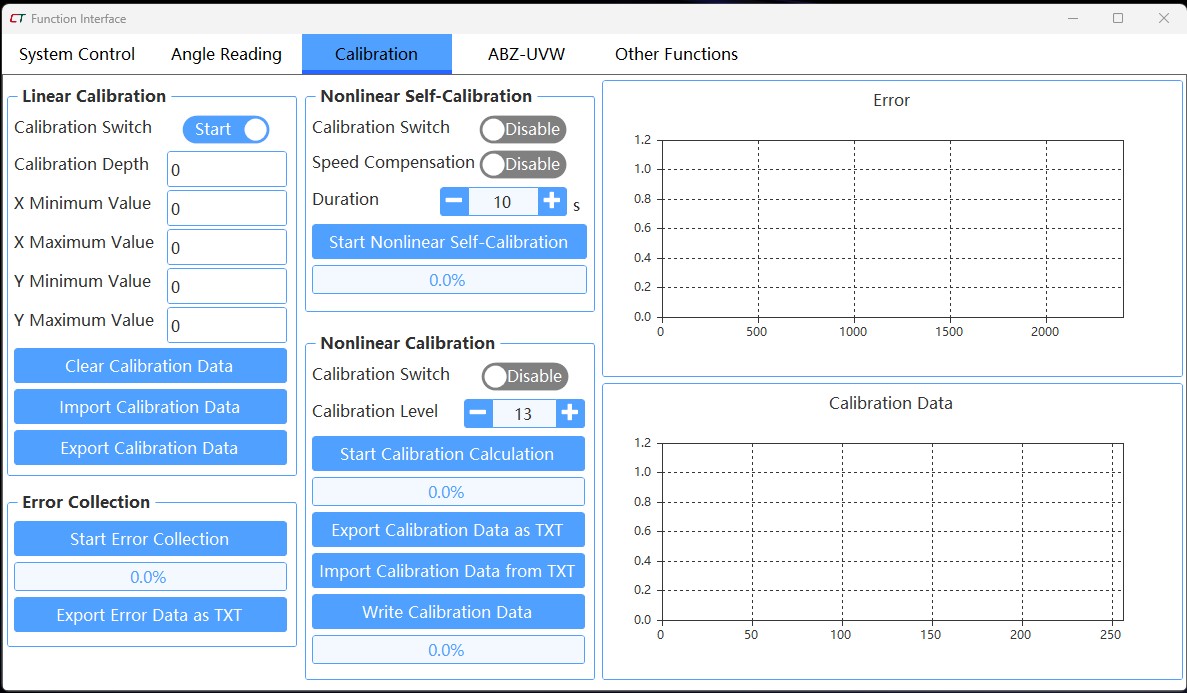Decrease Duration with the minus button
Screen dimensions: 1187x693
[x=454, y=201]
